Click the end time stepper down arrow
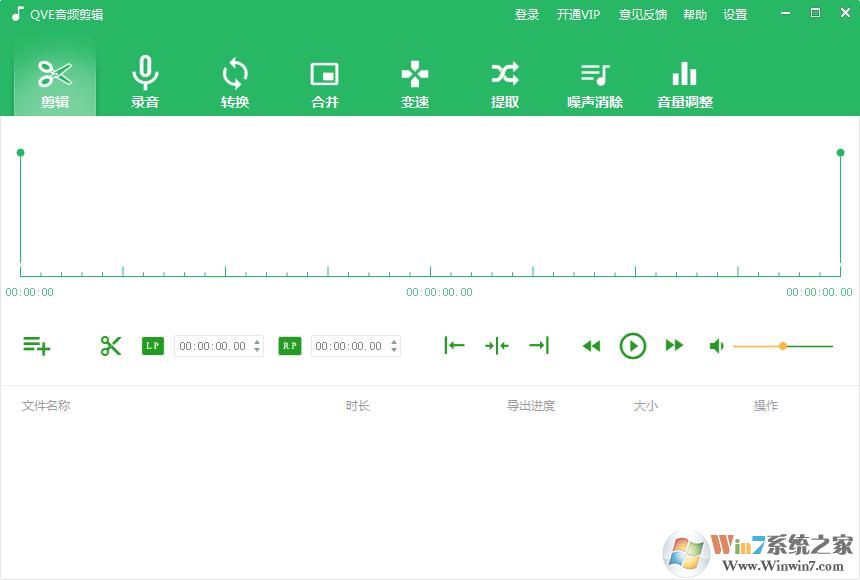This screenshot has width=860, height=580. tap(395, 351)
